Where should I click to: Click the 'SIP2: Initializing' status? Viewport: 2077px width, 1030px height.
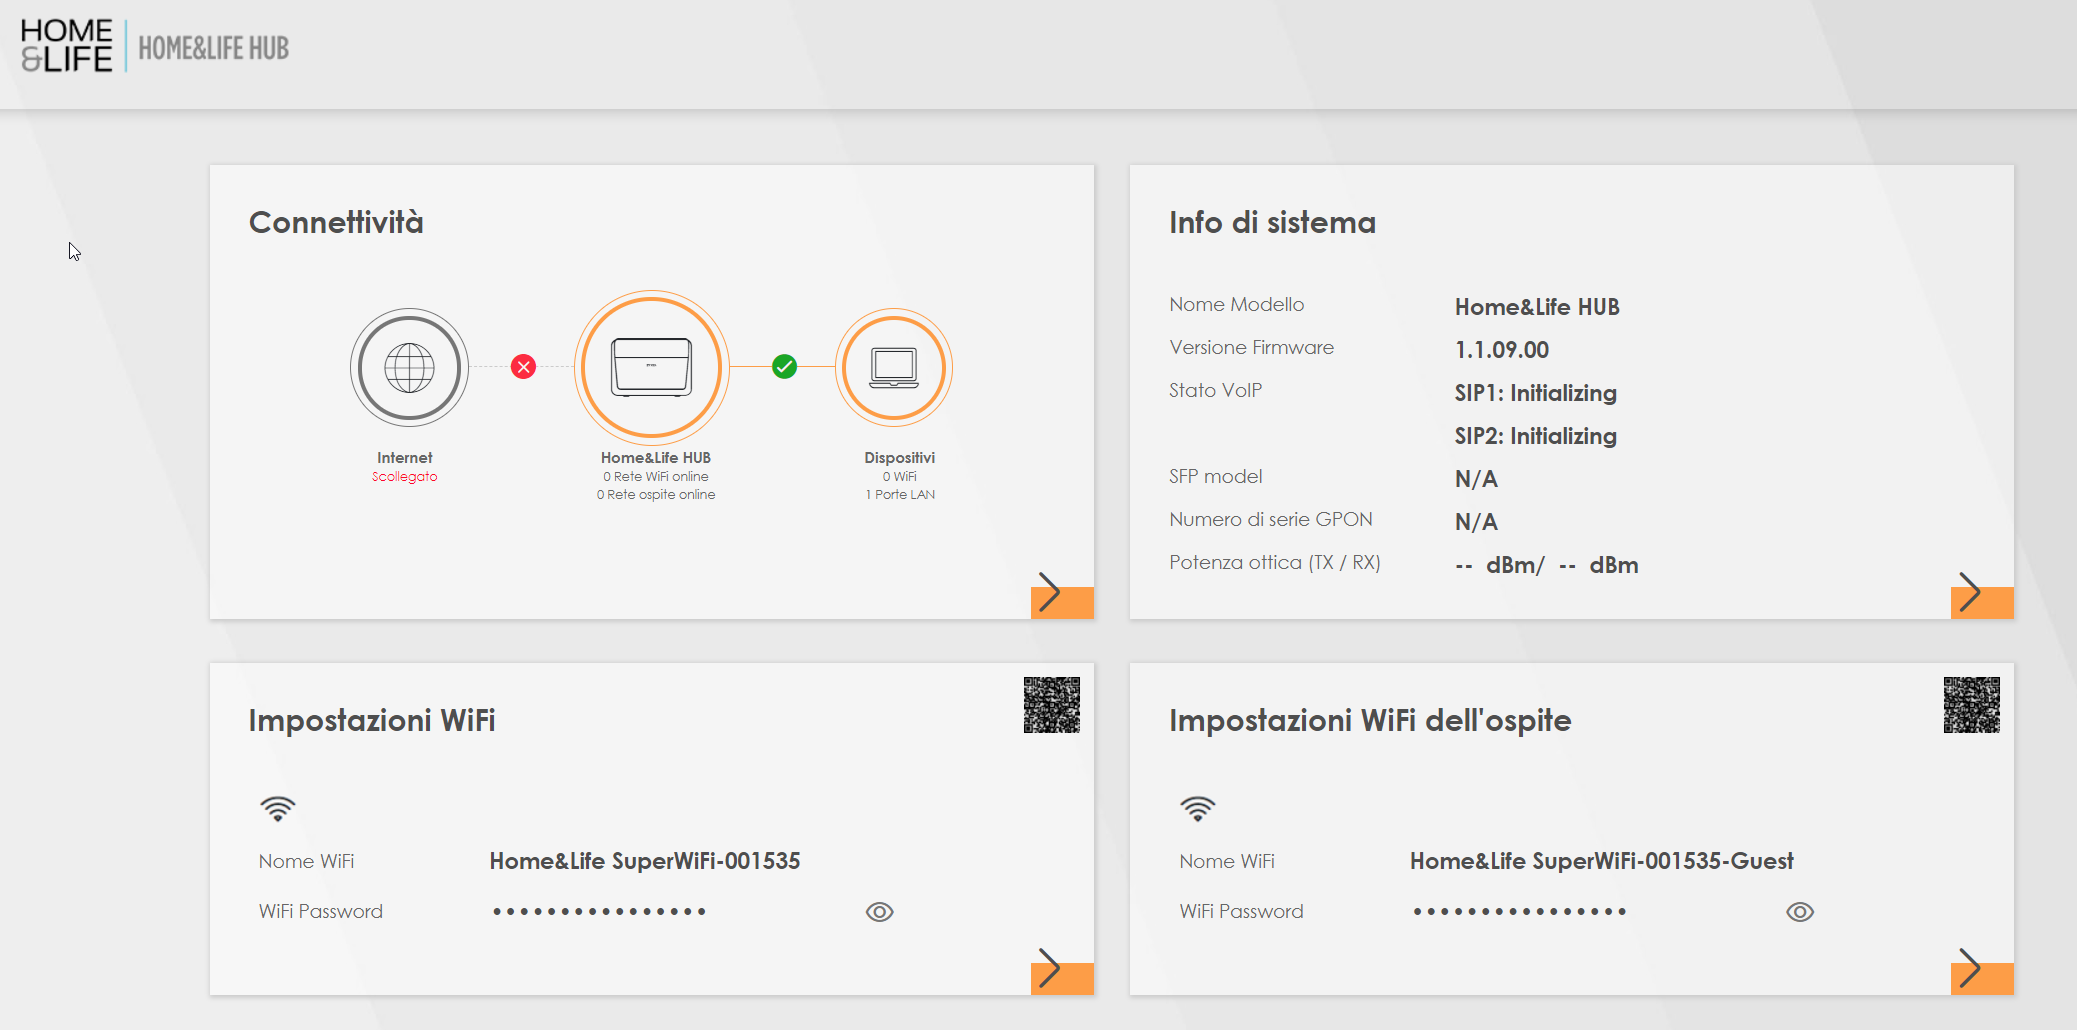[x=1536, y=436]
